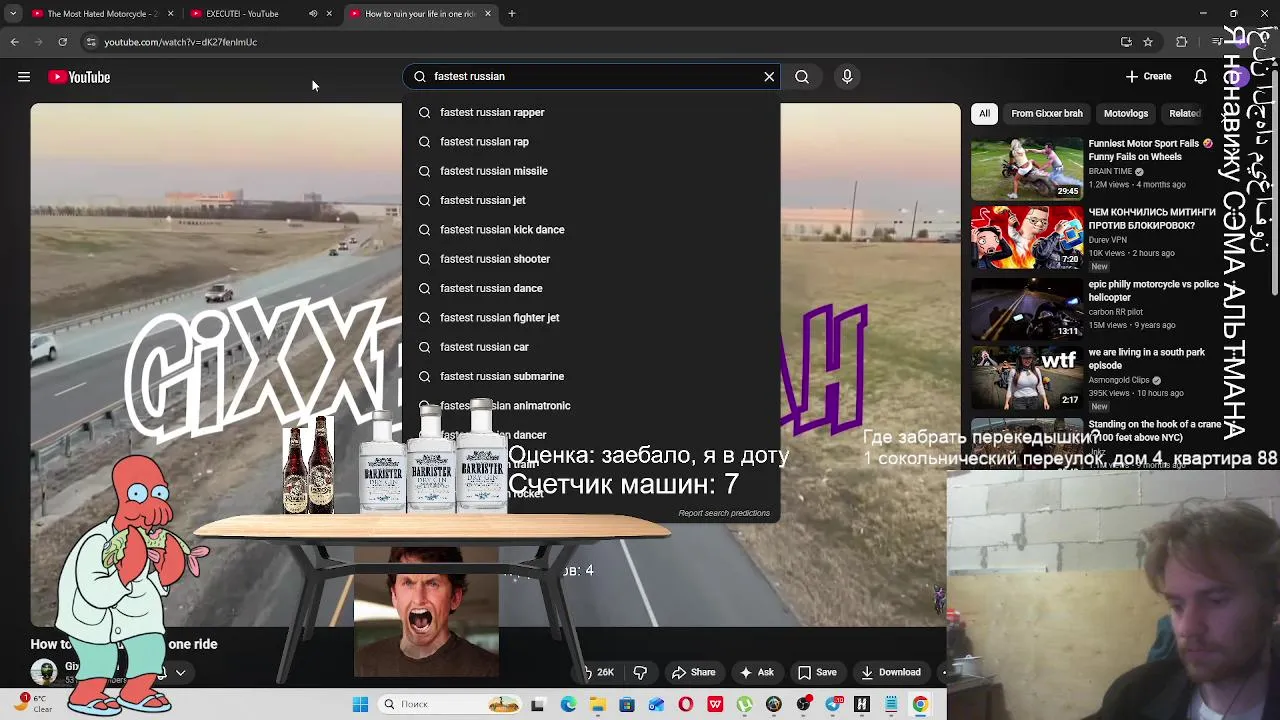Select the Motovlogs filter chip

point(1126,113)
